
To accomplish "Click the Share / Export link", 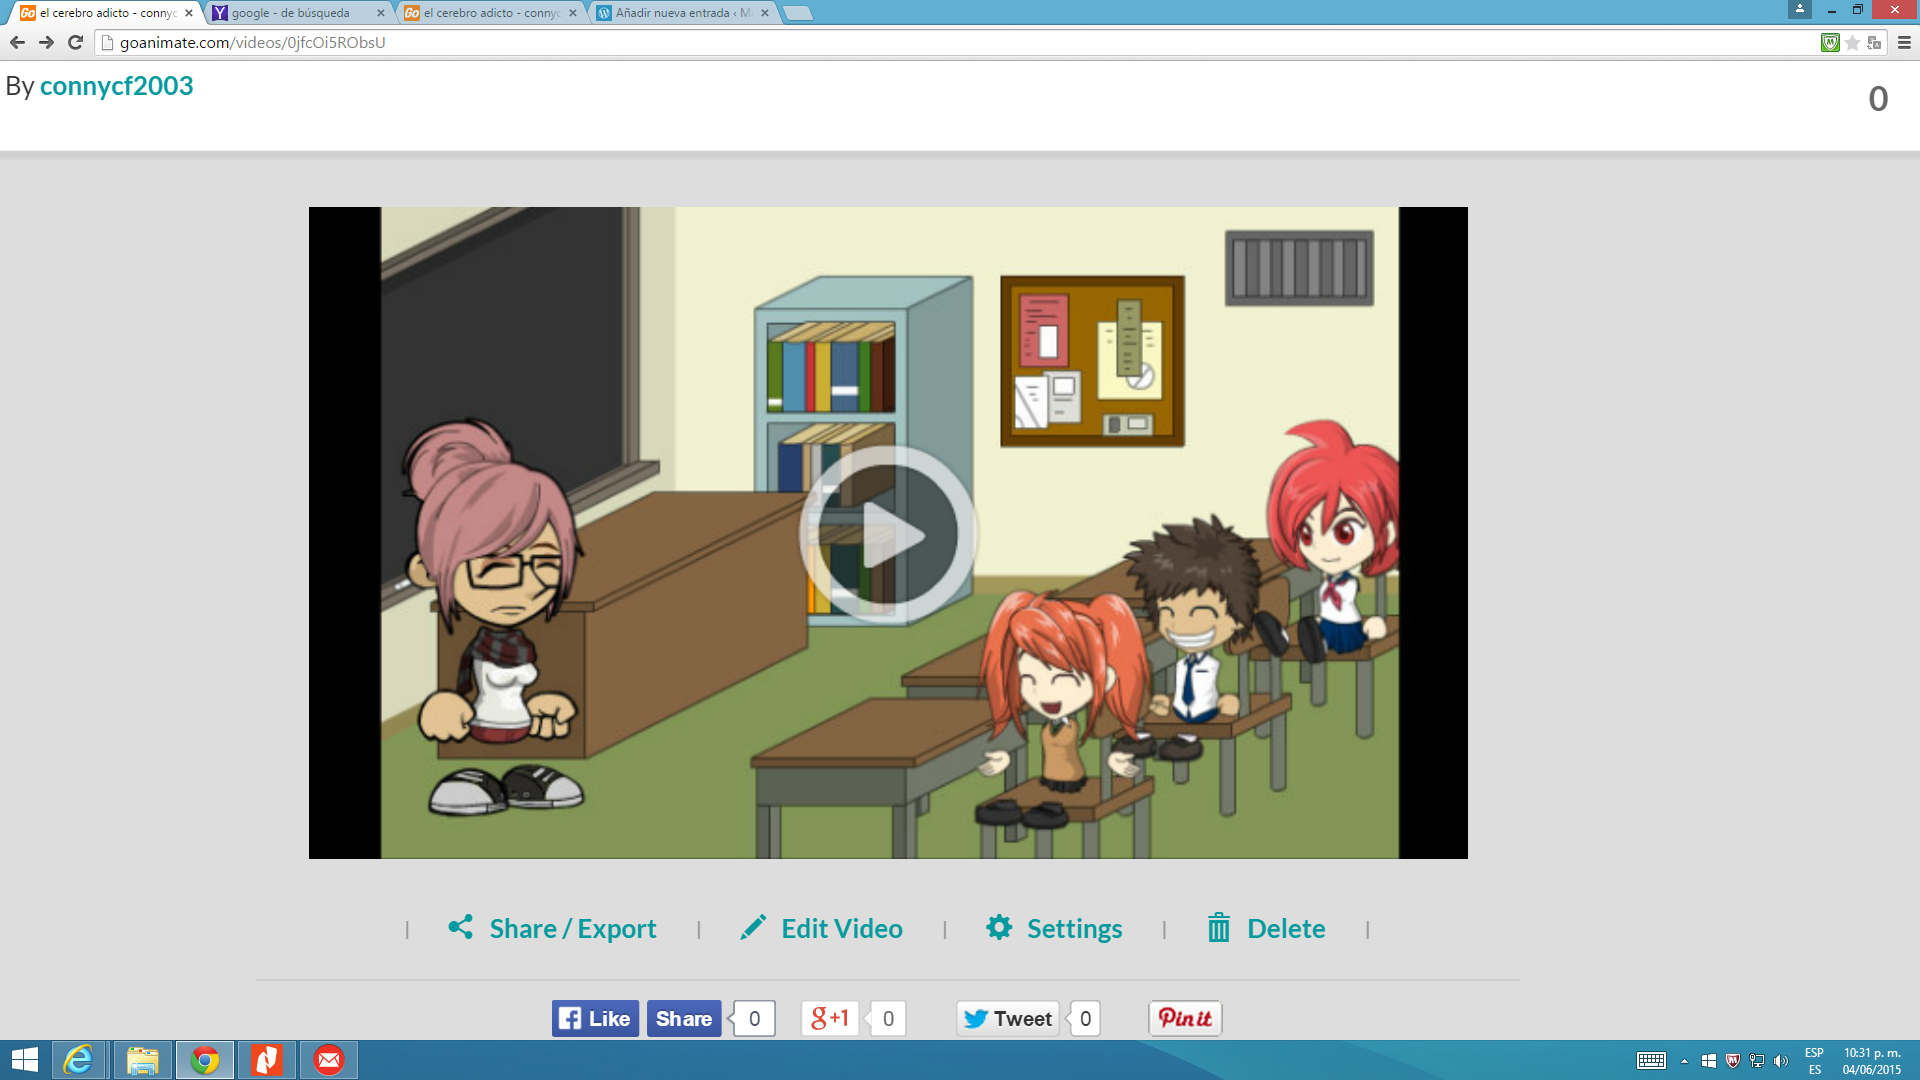I will (x=572, y=929).
